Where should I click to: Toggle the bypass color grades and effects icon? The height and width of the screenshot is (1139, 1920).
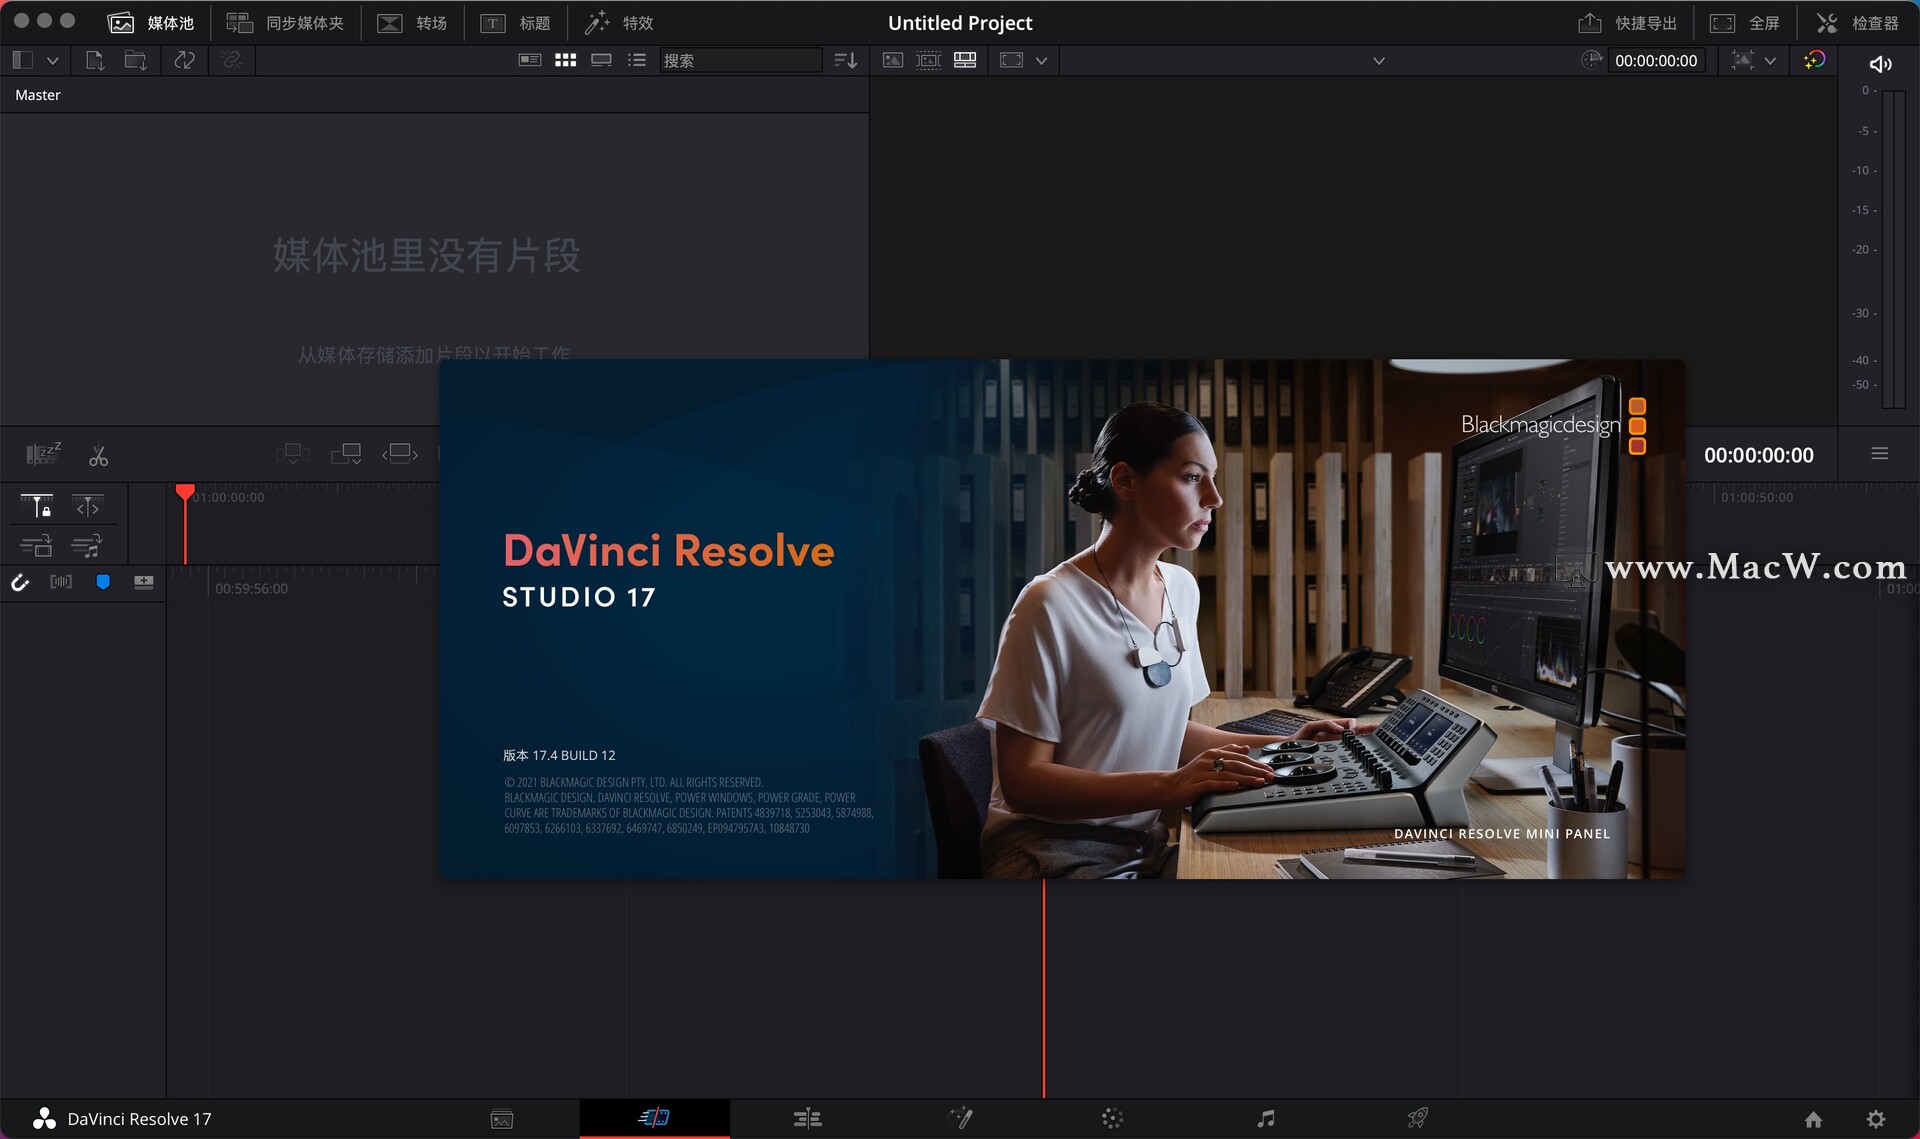point(1814,60)
